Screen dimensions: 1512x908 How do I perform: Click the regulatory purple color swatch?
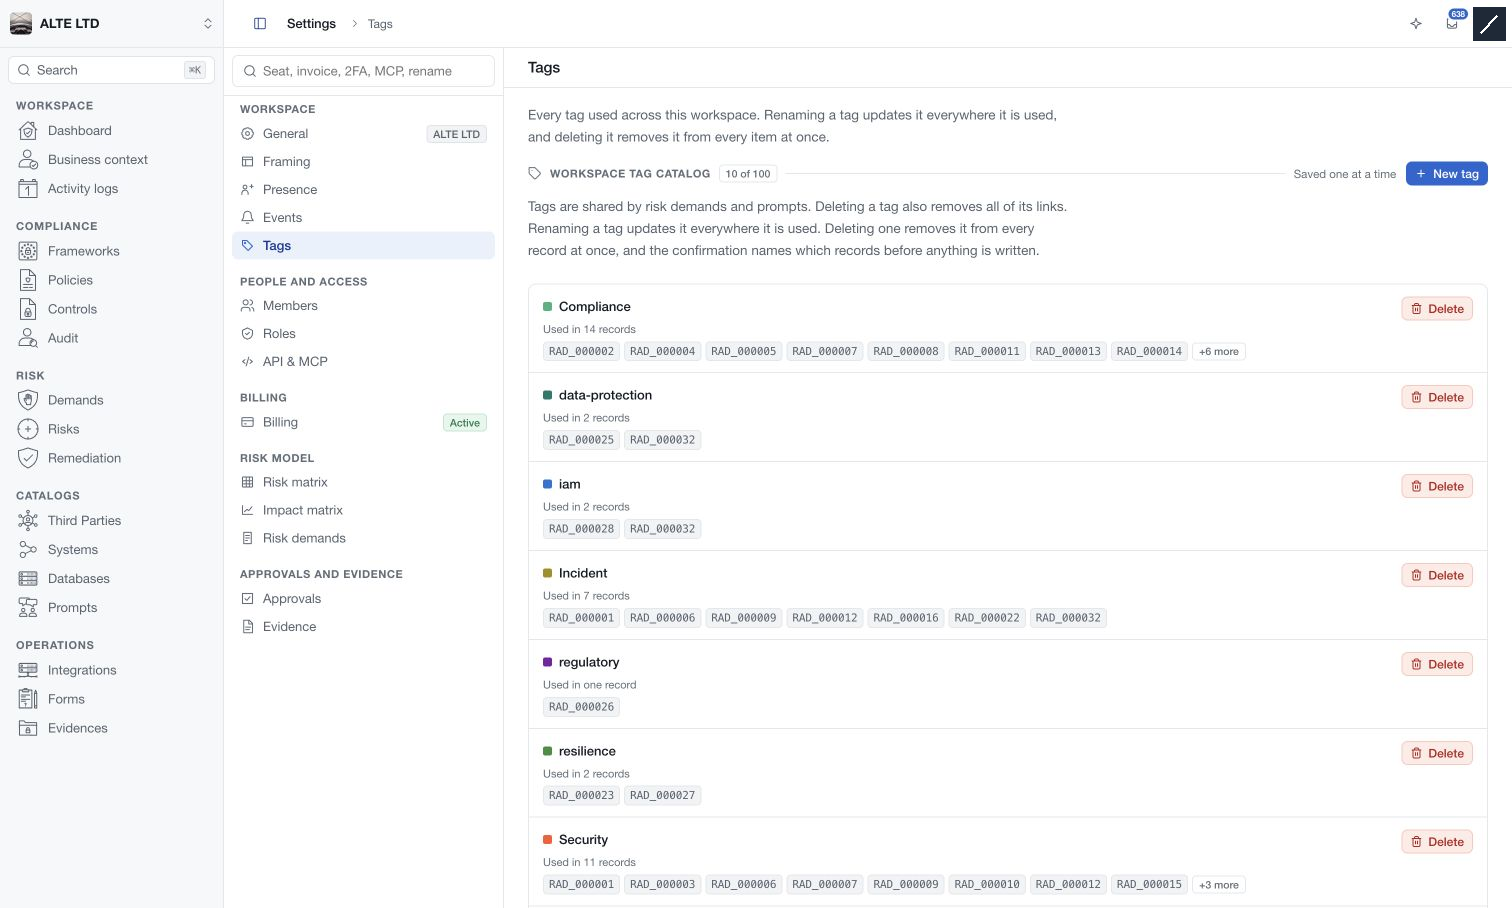click(x=547, y=662)
